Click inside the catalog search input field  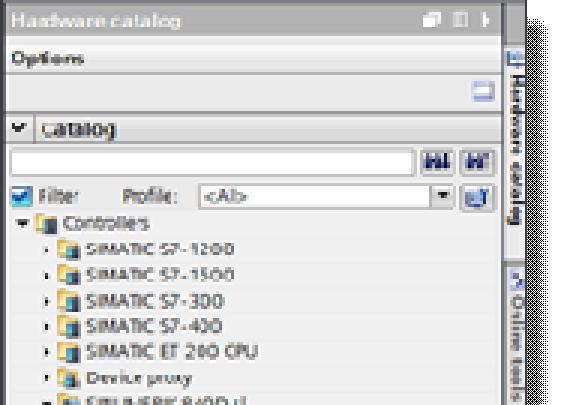click(x=212, y=163)
